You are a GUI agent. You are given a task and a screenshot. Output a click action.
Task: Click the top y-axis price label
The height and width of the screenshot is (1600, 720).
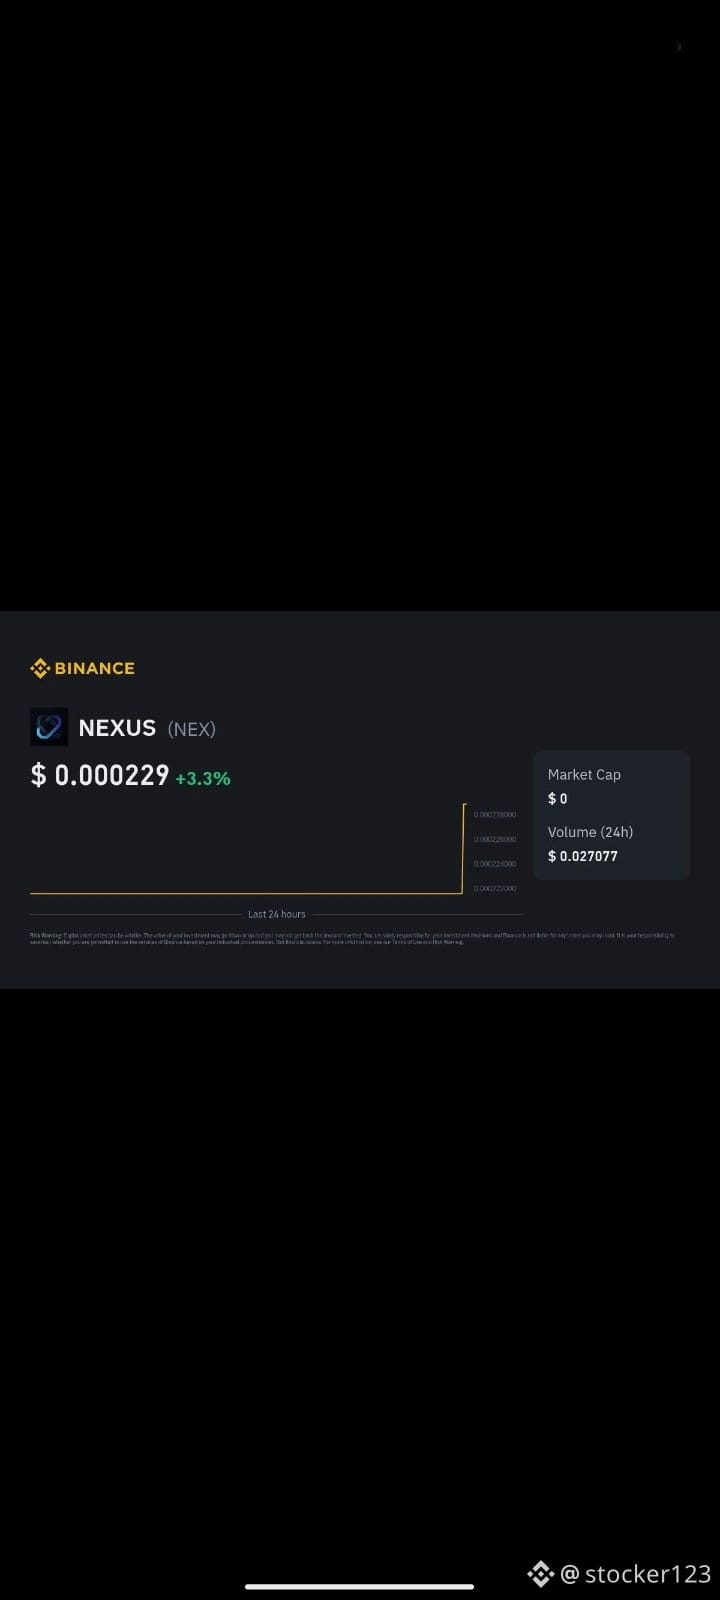pyautogui.click(x=495, y=815)
